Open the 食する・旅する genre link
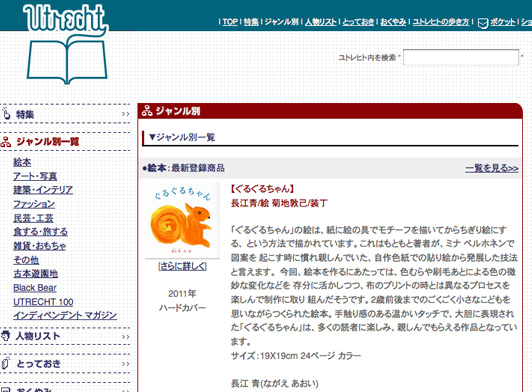This screenshot has width=532, height=392. (40, 232)
